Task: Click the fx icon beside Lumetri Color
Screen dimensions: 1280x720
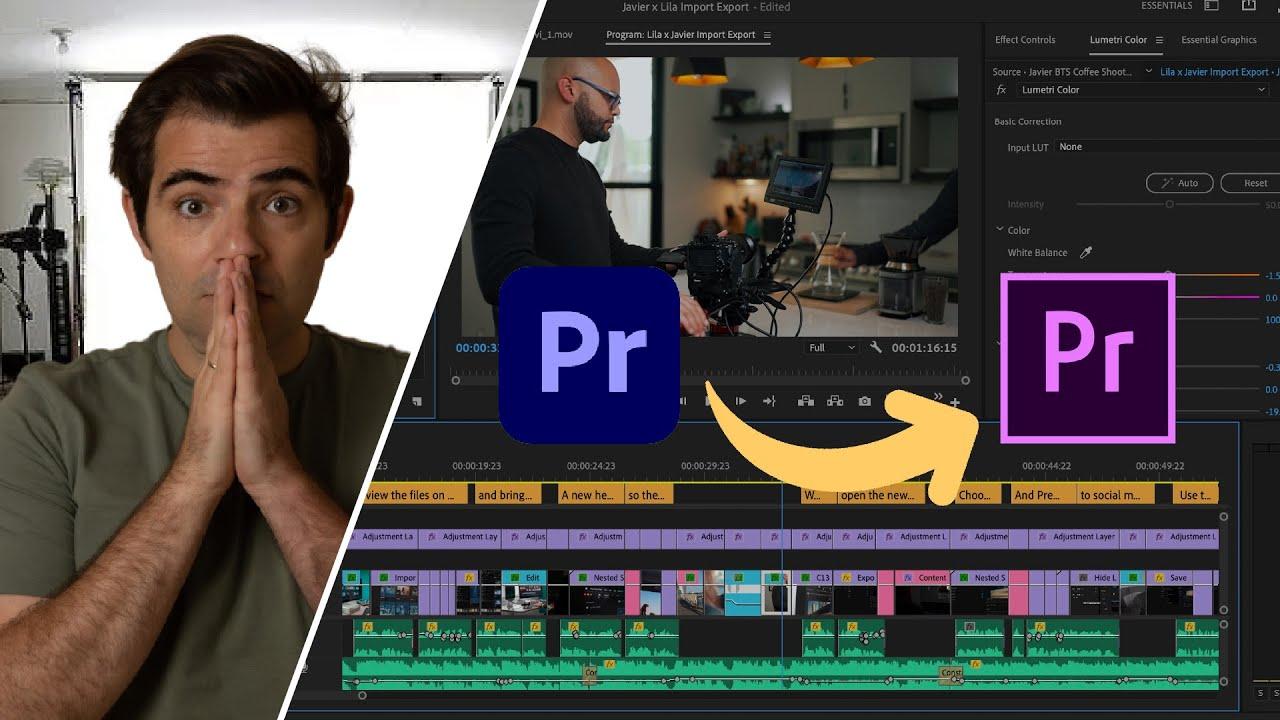Action: pyautogui.click(x=1001, y=90)
